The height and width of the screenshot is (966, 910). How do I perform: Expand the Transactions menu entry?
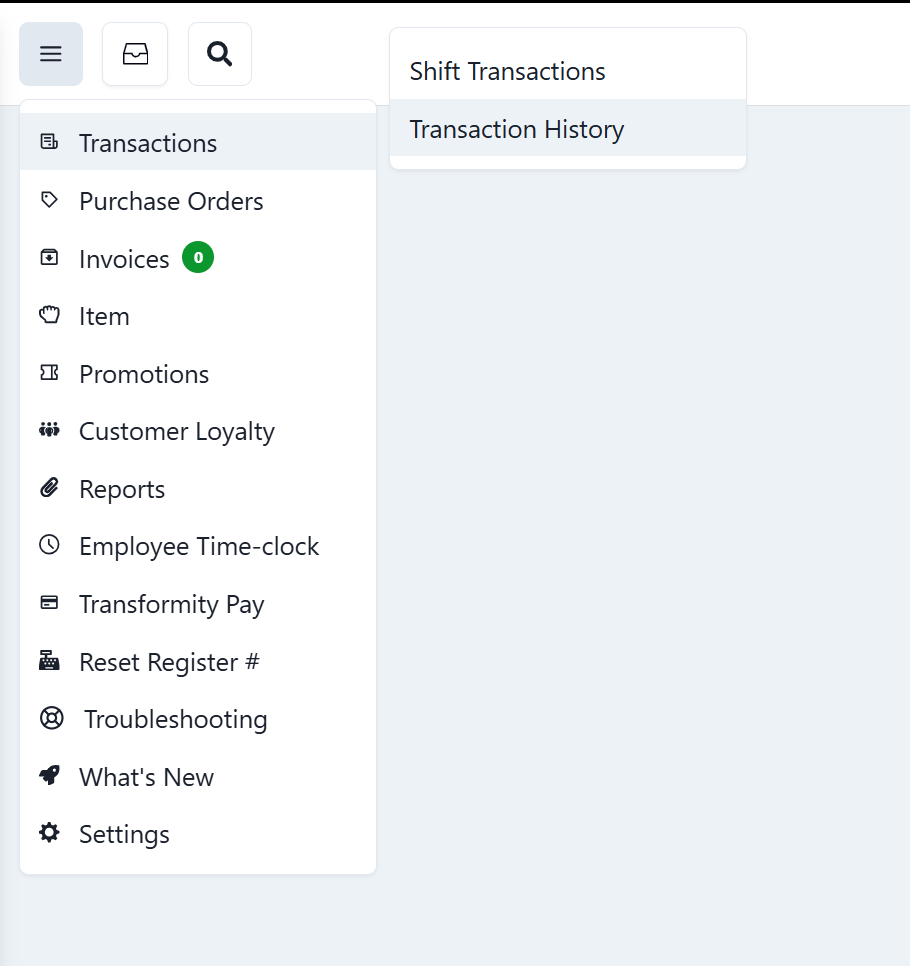coord(148,143)
